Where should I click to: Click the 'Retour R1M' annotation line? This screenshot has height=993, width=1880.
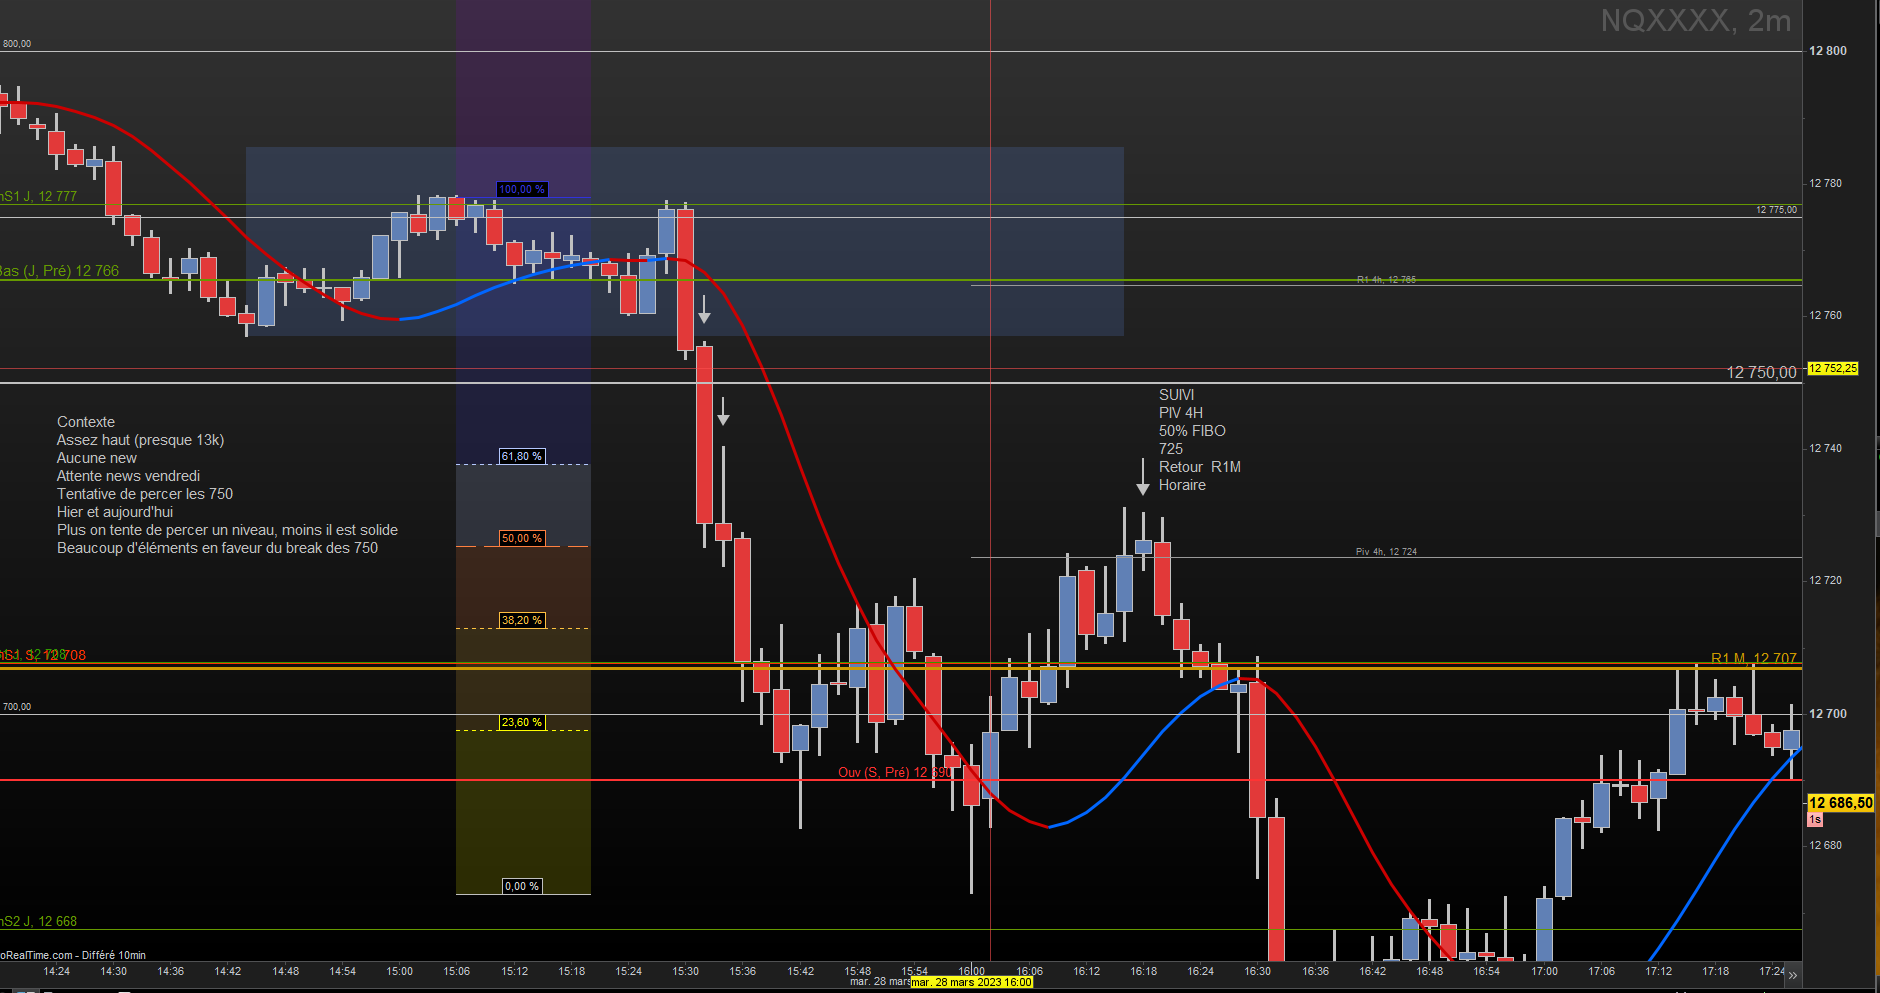coord(1199,467)
